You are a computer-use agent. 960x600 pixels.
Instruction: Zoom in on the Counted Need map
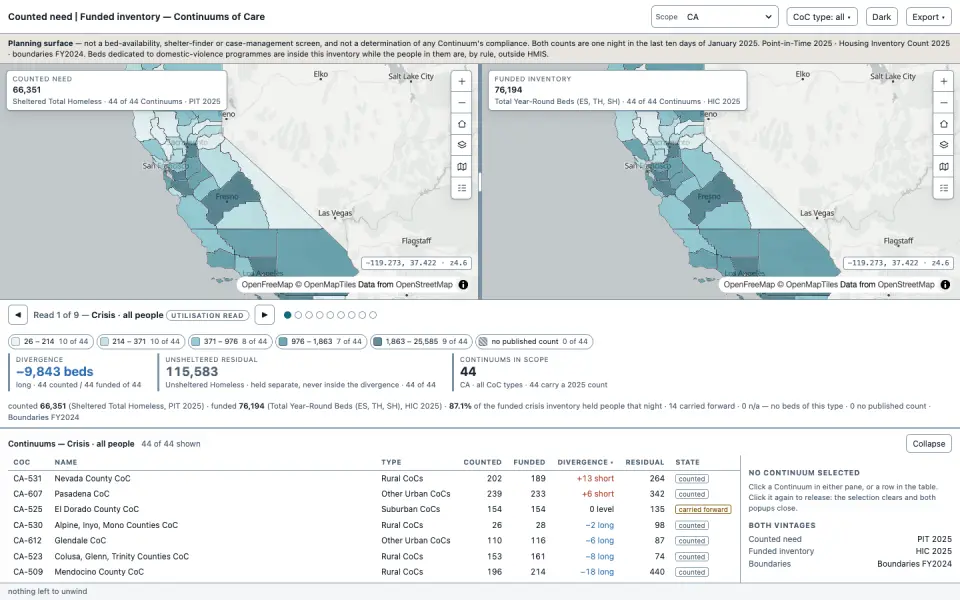click(x=462, y=81)
